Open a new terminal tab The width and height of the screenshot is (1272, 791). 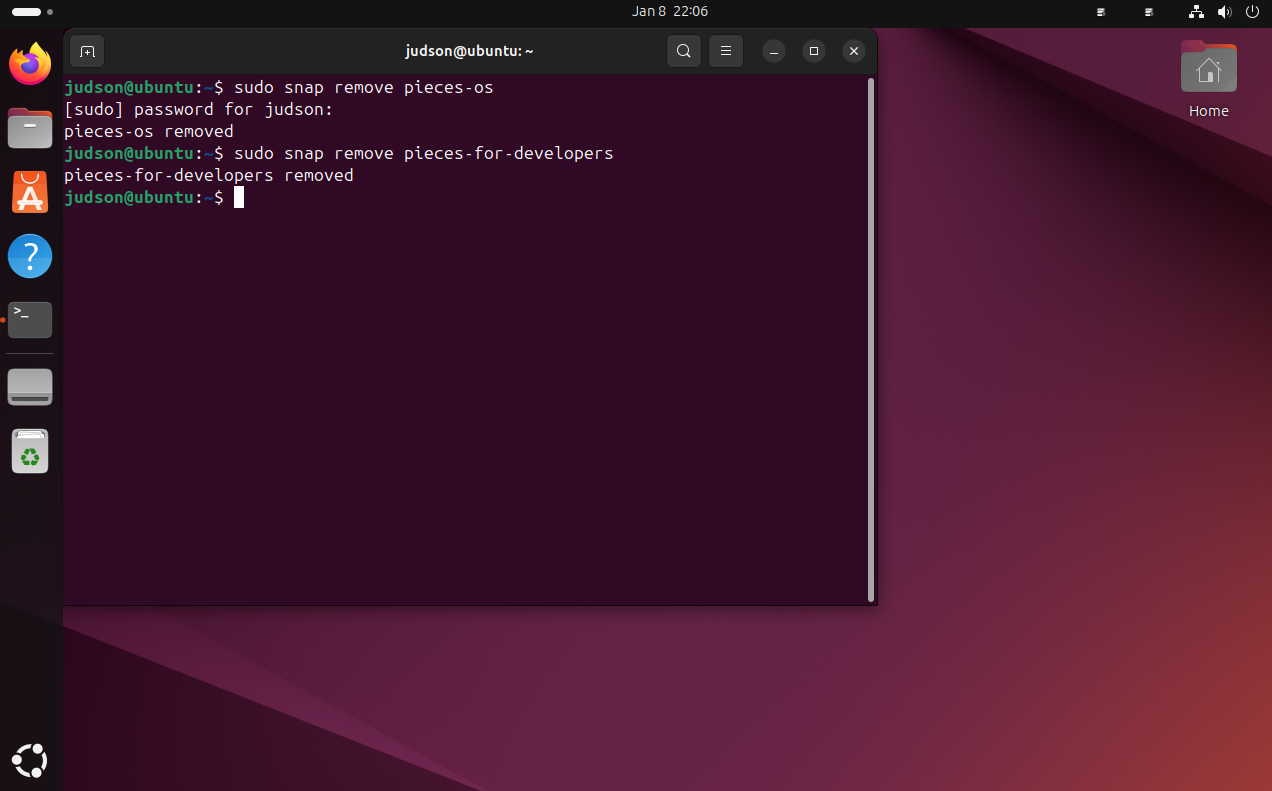pos(87,51)
